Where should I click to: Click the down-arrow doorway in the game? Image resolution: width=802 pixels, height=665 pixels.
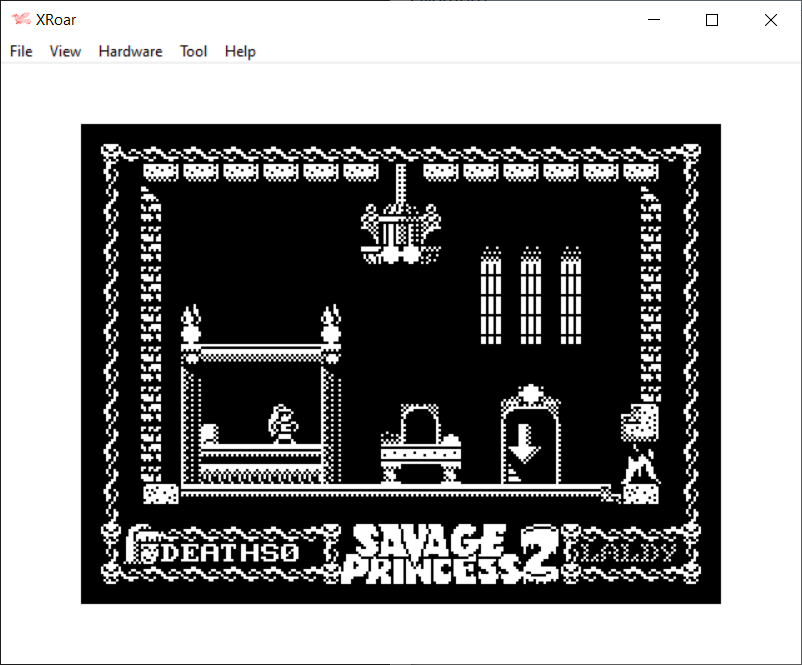coord(530,436)
